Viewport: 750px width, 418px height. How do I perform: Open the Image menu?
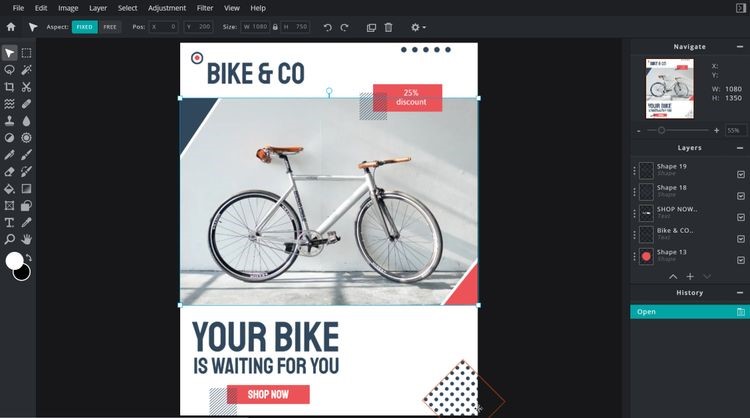tap(68, 8)
